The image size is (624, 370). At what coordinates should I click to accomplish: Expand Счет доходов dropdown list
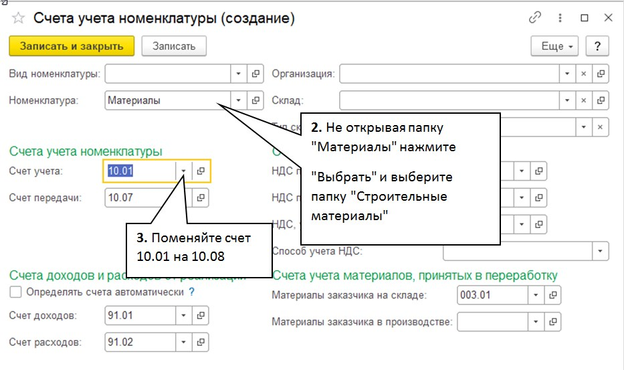[x=183, y=315]
